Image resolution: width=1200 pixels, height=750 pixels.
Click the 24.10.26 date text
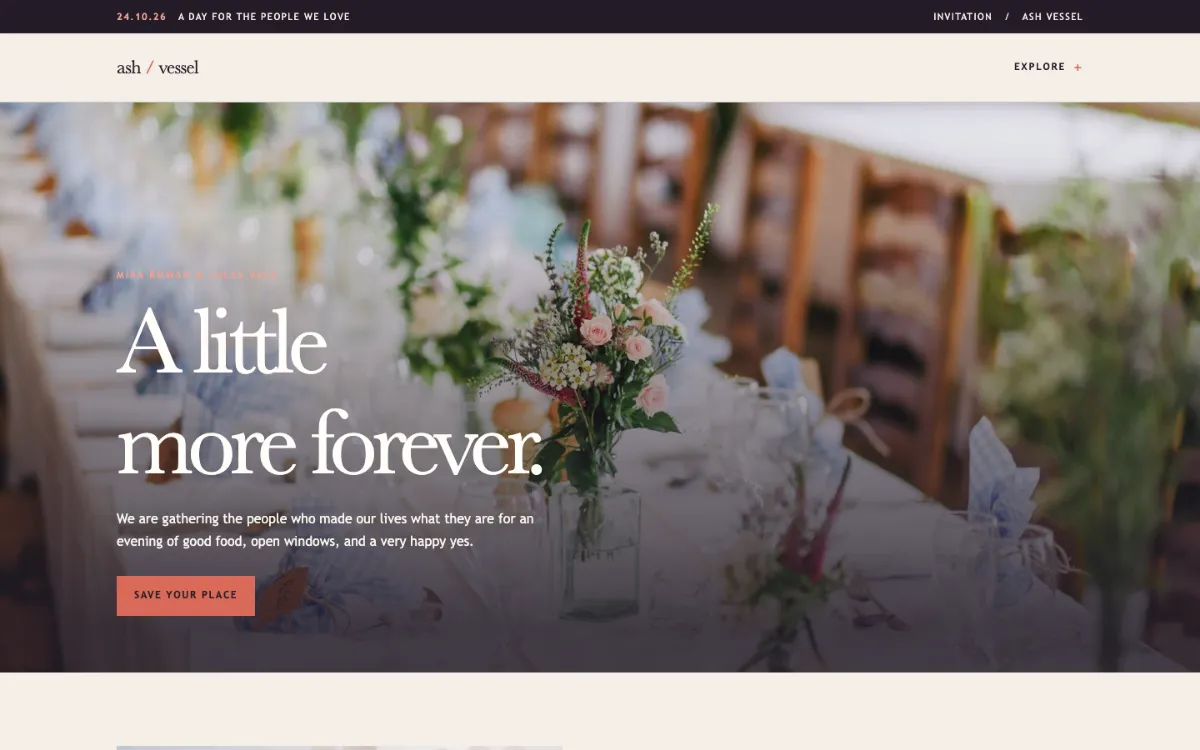[x=141, y=17]
